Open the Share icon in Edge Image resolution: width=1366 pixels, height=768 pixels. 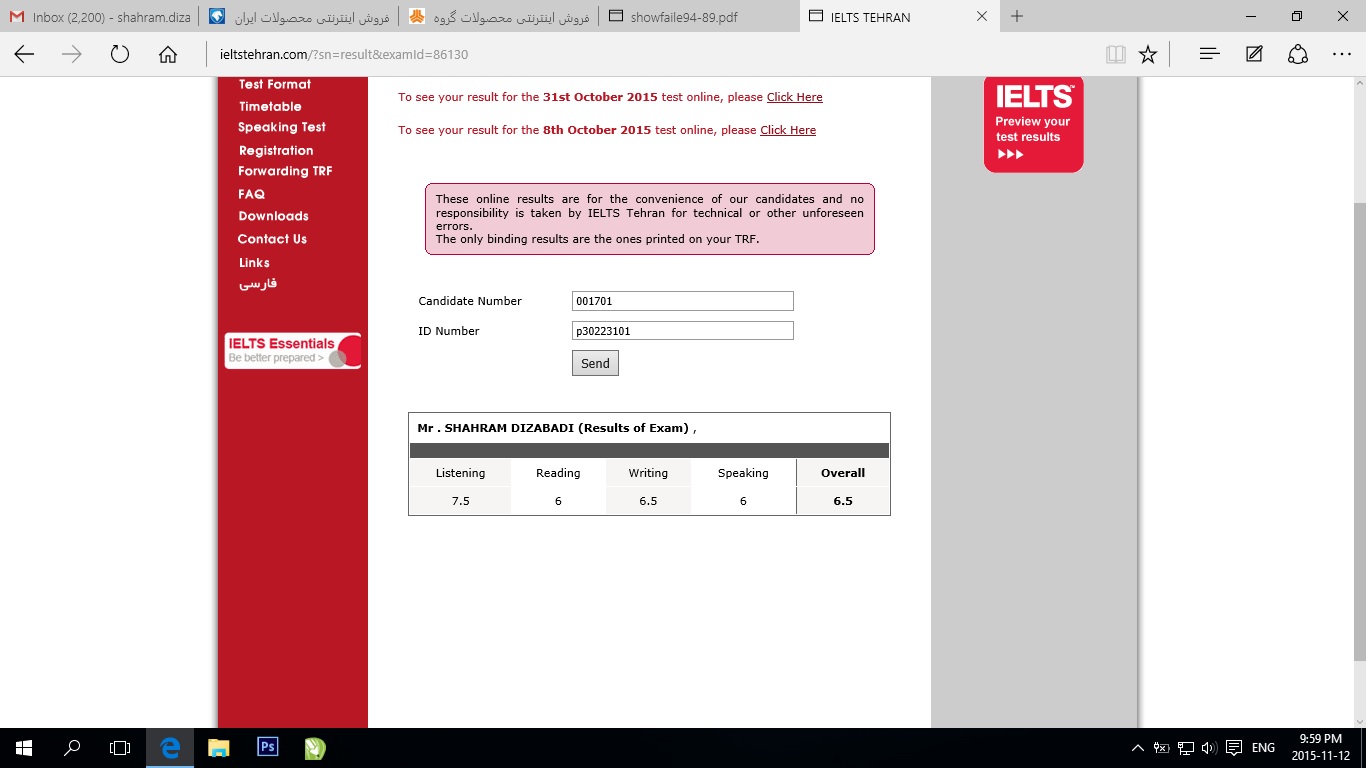[1298, 54]
